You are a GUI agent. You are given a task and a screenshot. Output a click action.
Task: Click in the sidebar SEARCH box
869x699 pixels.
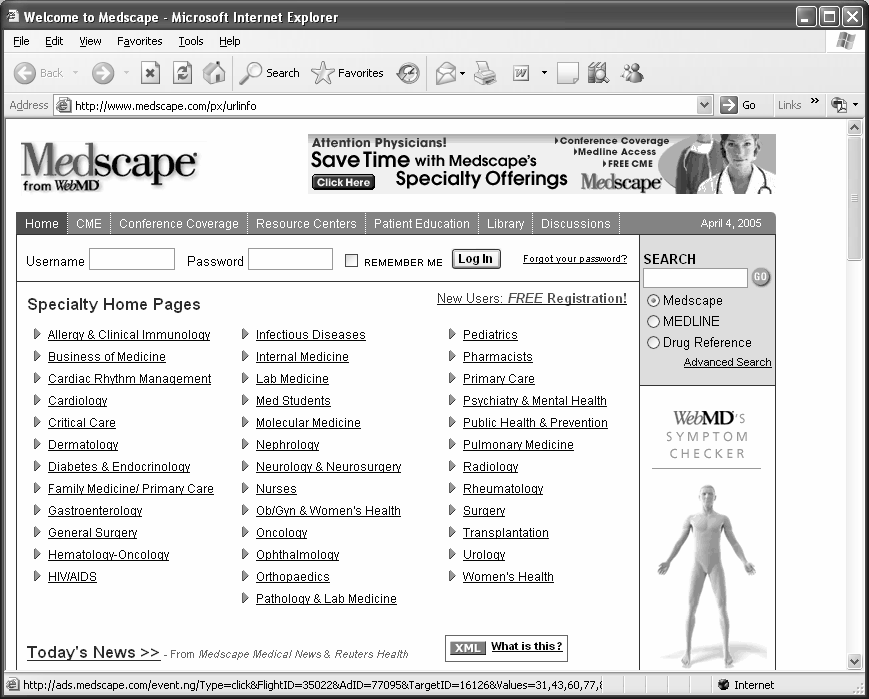click(696, 278)
